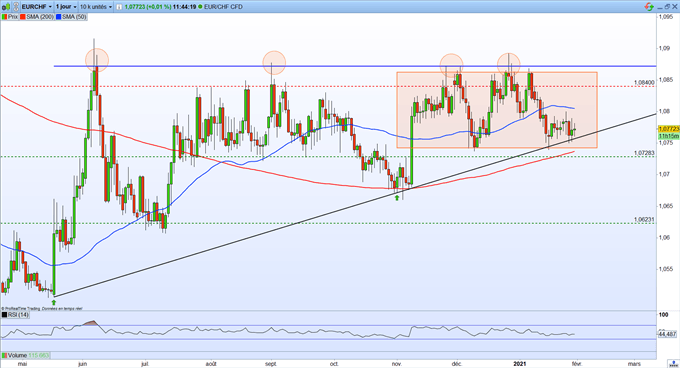Click the red SMA (200) color swatch
Viewport: 680px width, 368px height.
[23, 17]
